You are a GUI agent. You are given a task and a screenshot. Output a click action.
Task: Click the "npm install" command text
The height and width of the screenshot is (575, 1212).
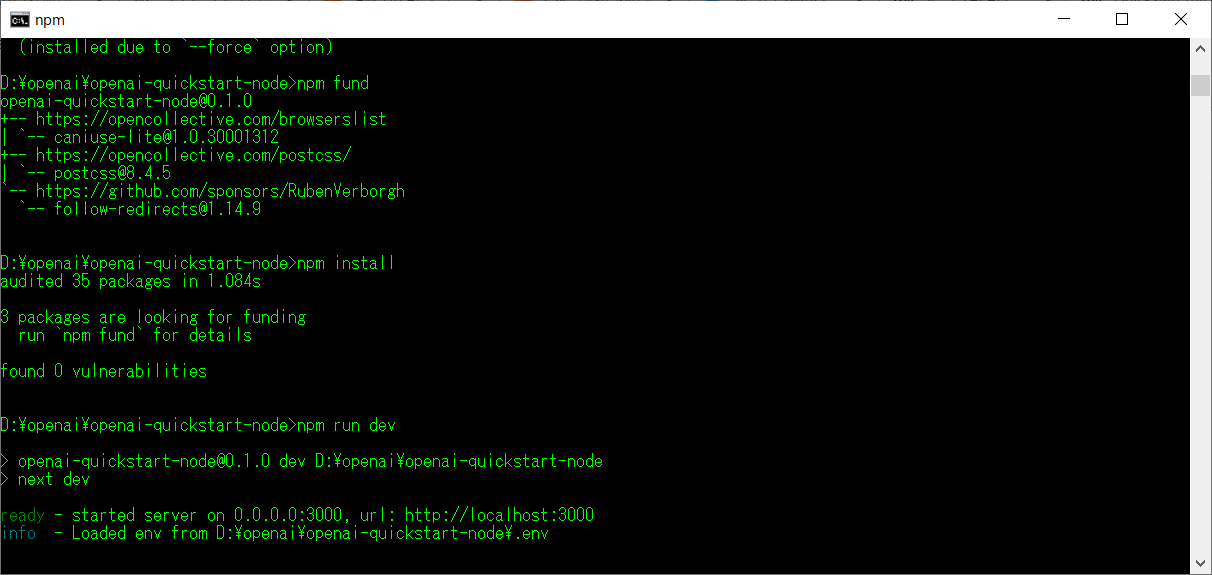click(x=346, y=263)
